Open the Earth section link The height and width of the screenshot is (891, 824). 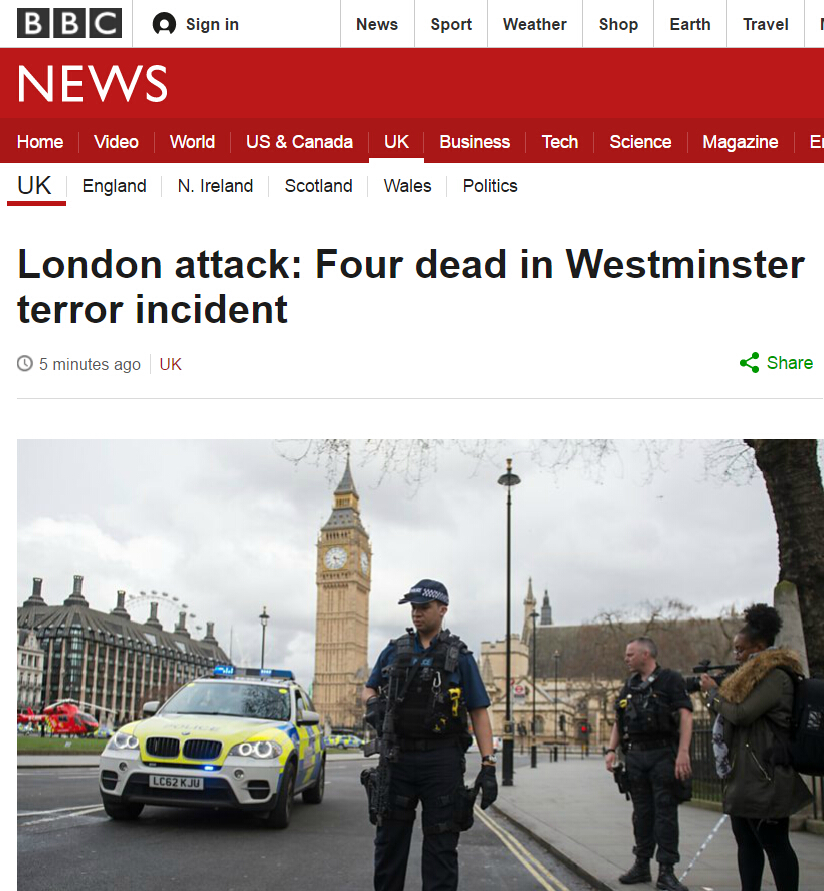[x=690, y=24]
